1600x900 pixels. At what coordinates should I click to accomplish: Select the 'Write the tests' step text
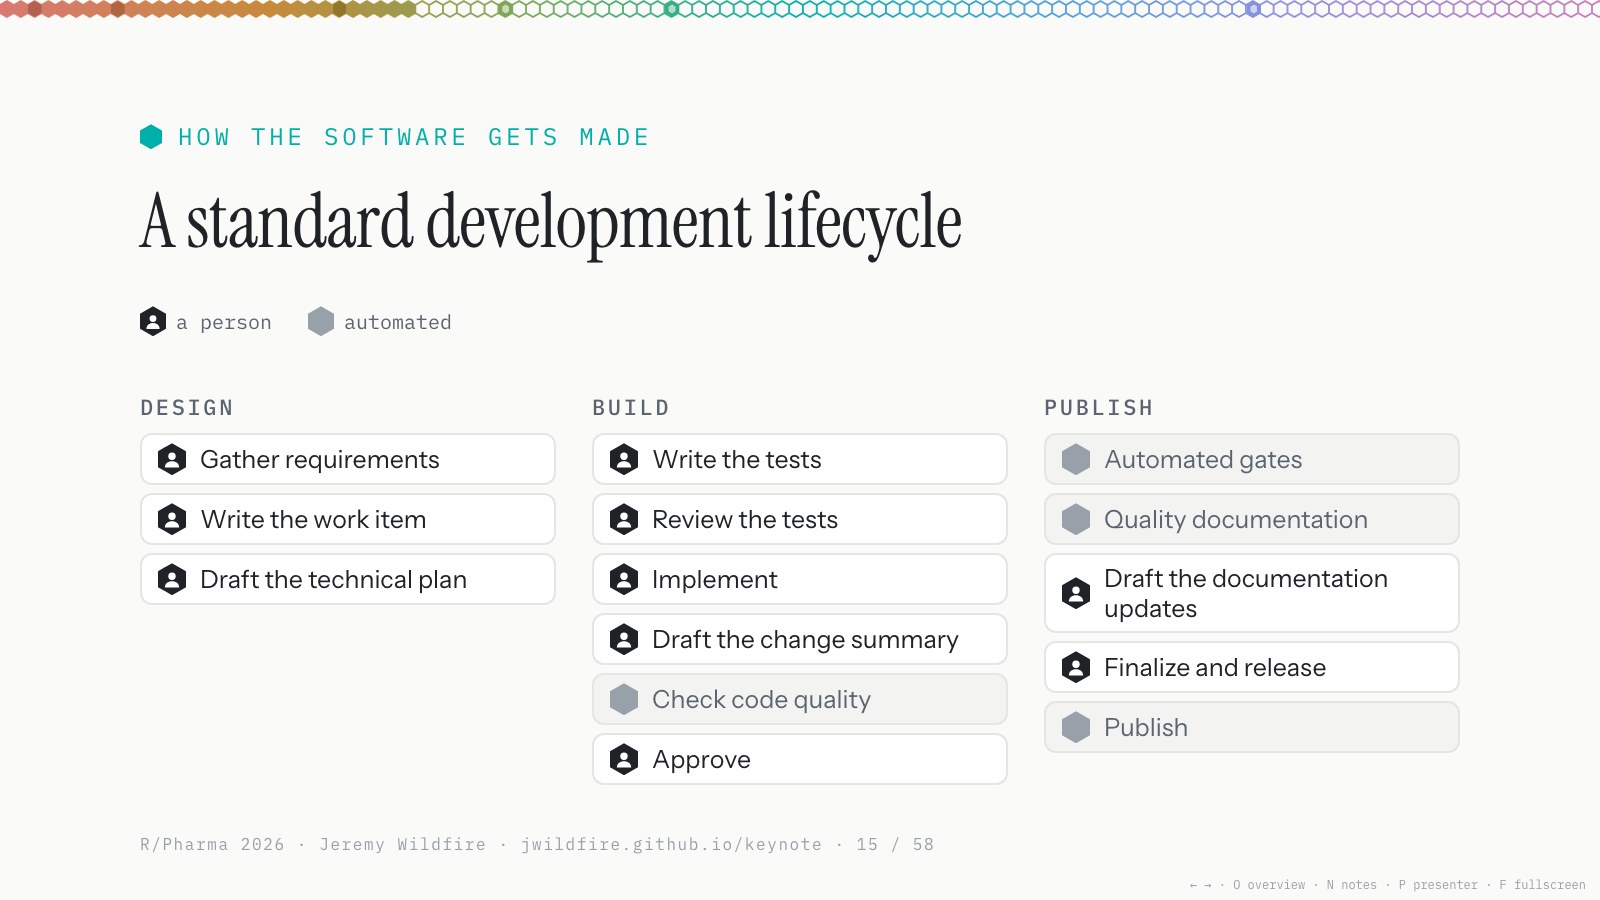[x=737, y=460]
